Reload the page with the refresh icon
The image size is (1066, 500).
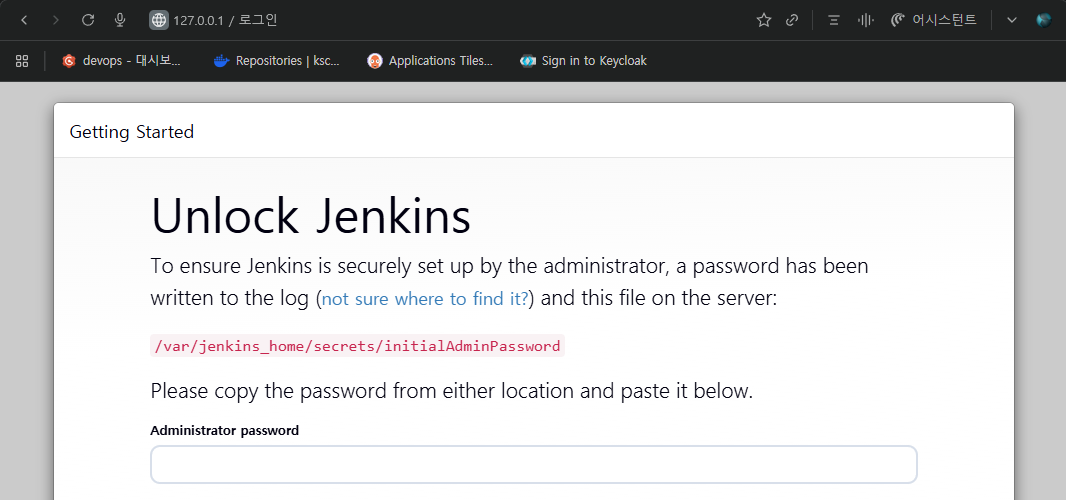click(x=88, y=20)
